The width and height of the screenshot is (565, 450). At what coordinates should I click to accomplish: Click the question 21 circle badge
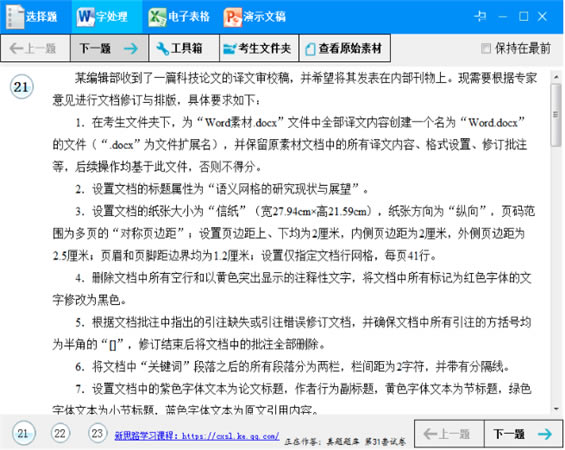coord(21,87)
